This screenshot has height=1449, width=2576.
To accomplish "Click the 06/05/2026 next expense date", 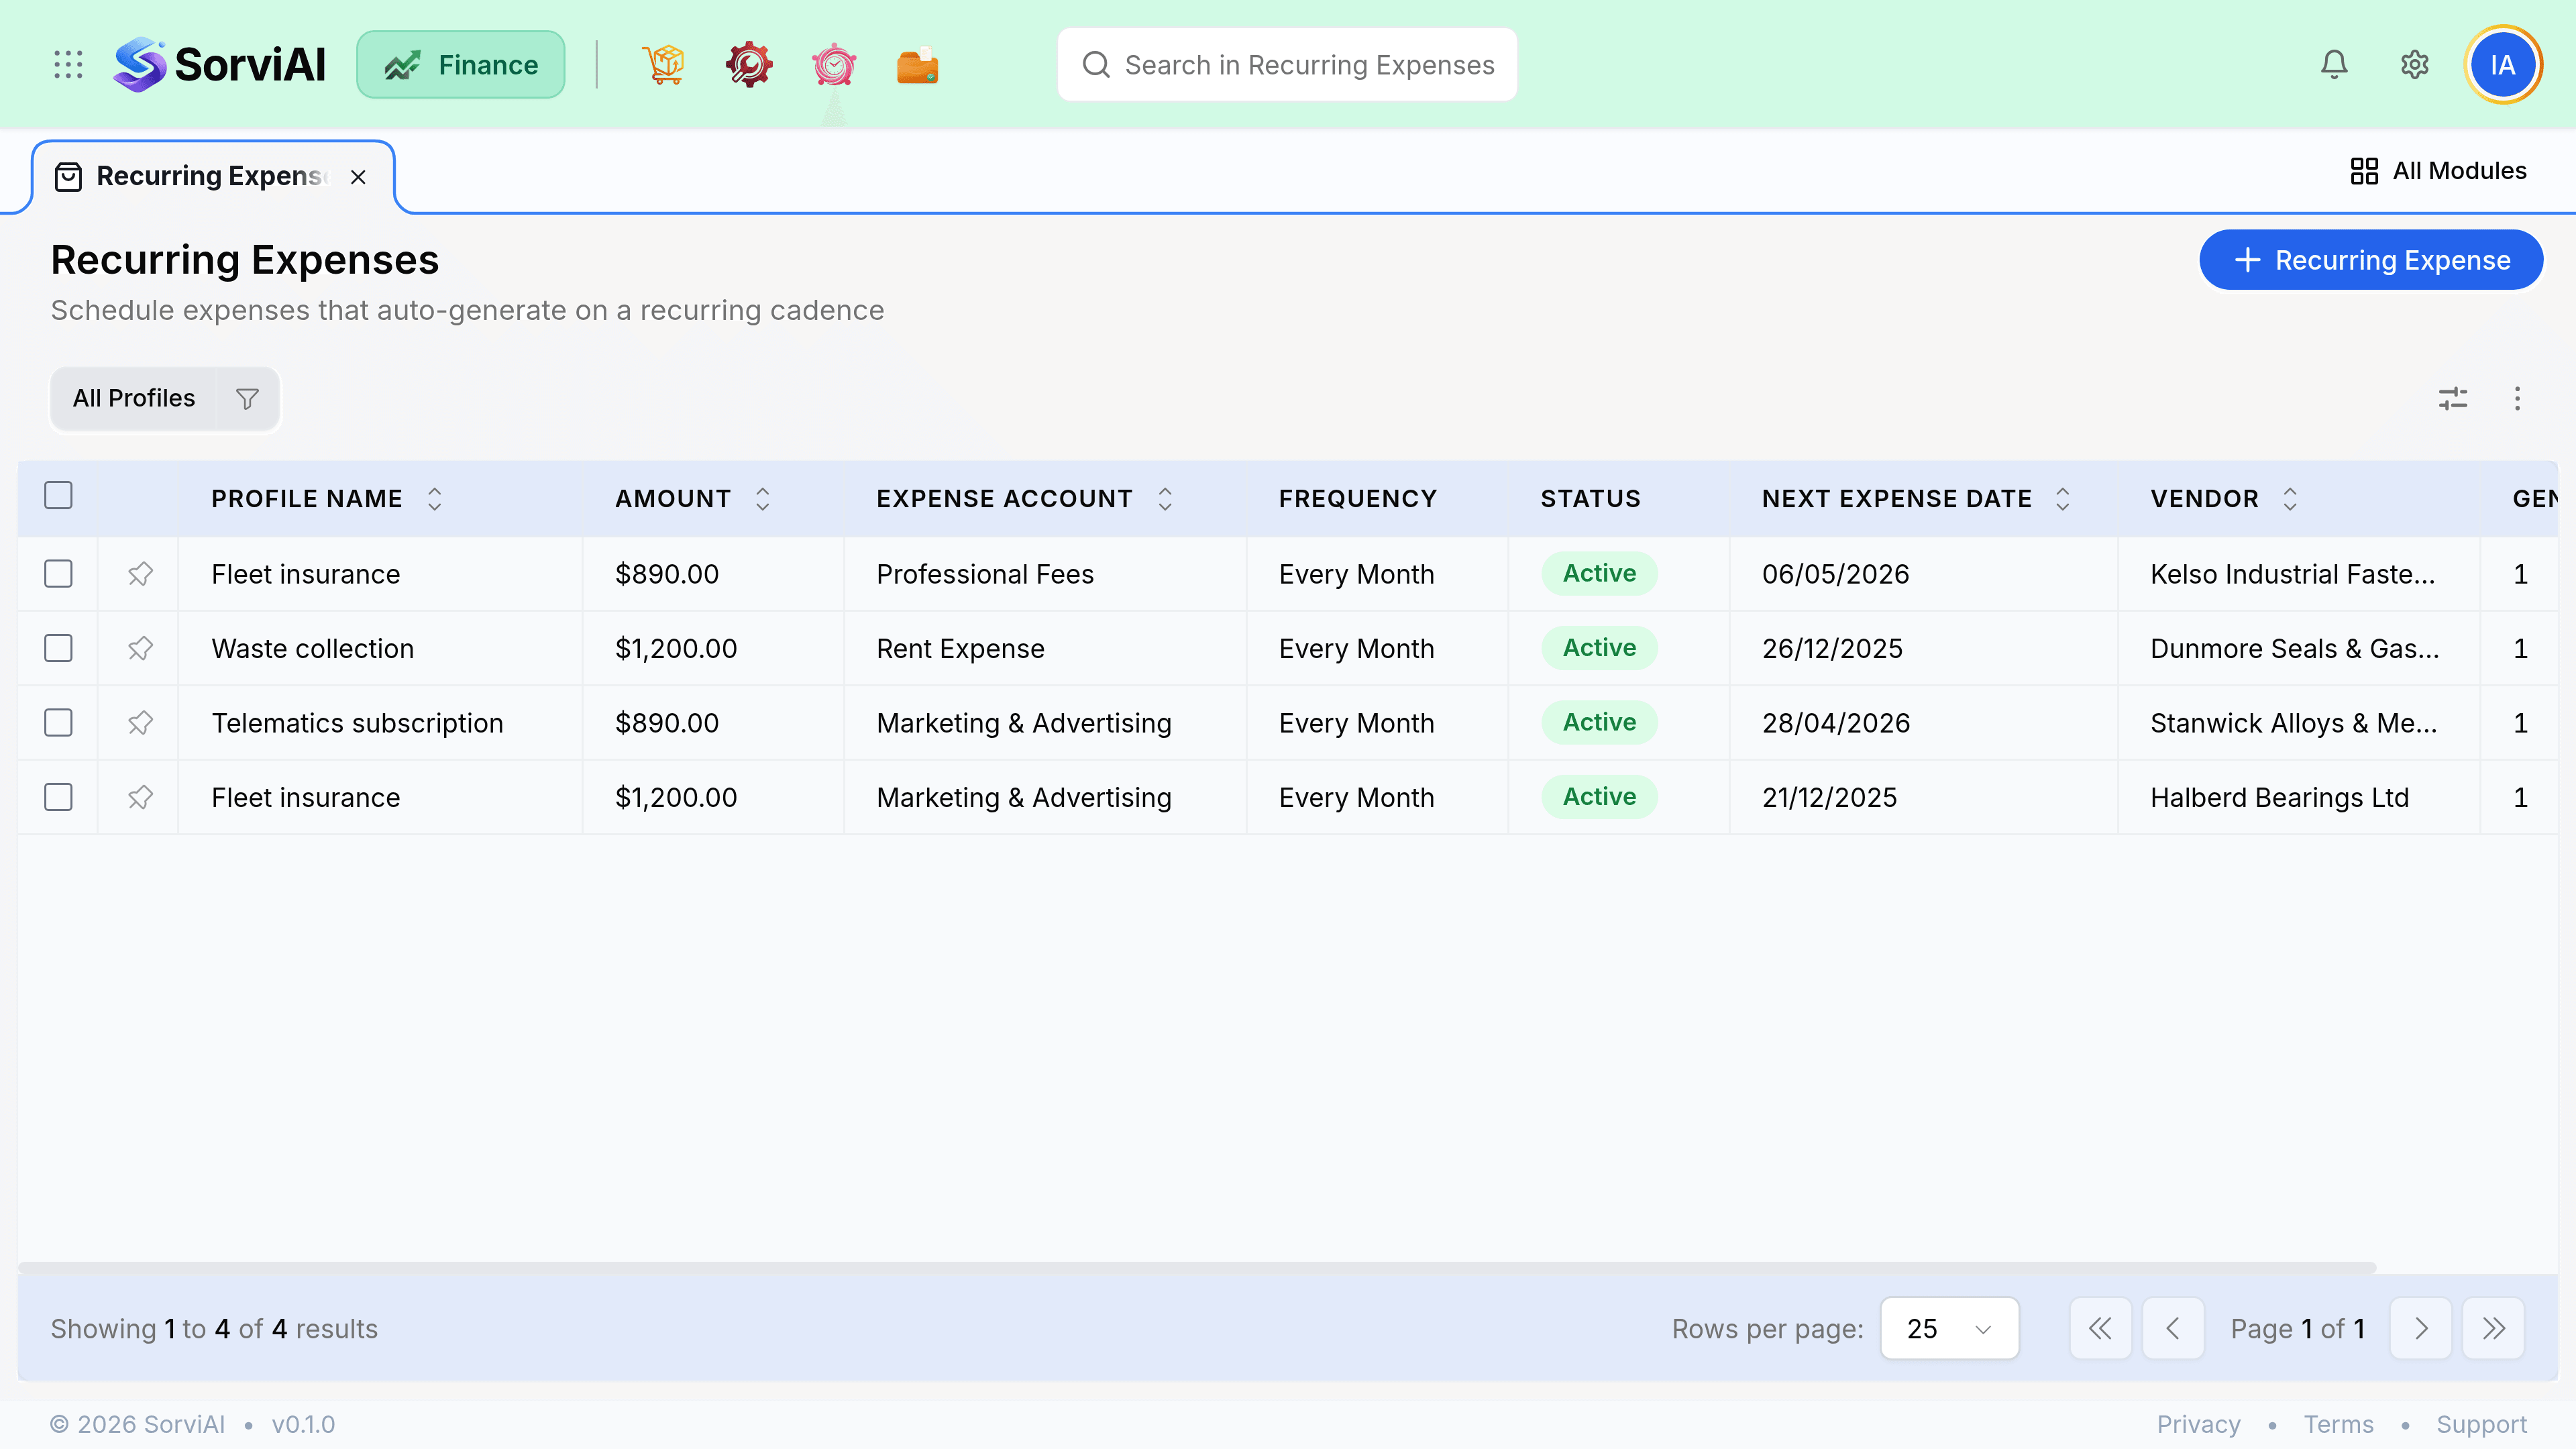I will point(1835,574).
